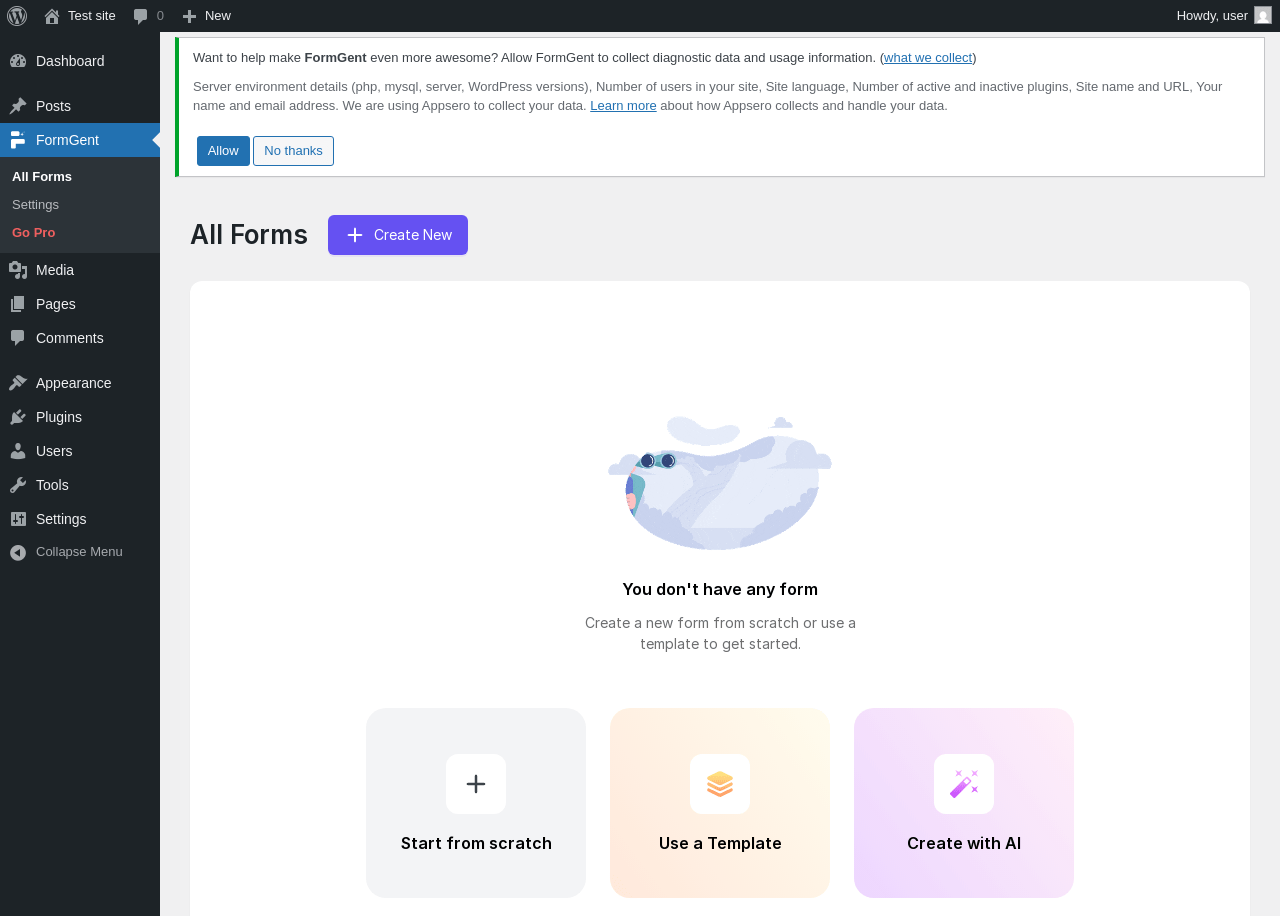Click the Media icon in sidebar
Viewport: 1280px width, 916px height.
[x=18, y=270]
